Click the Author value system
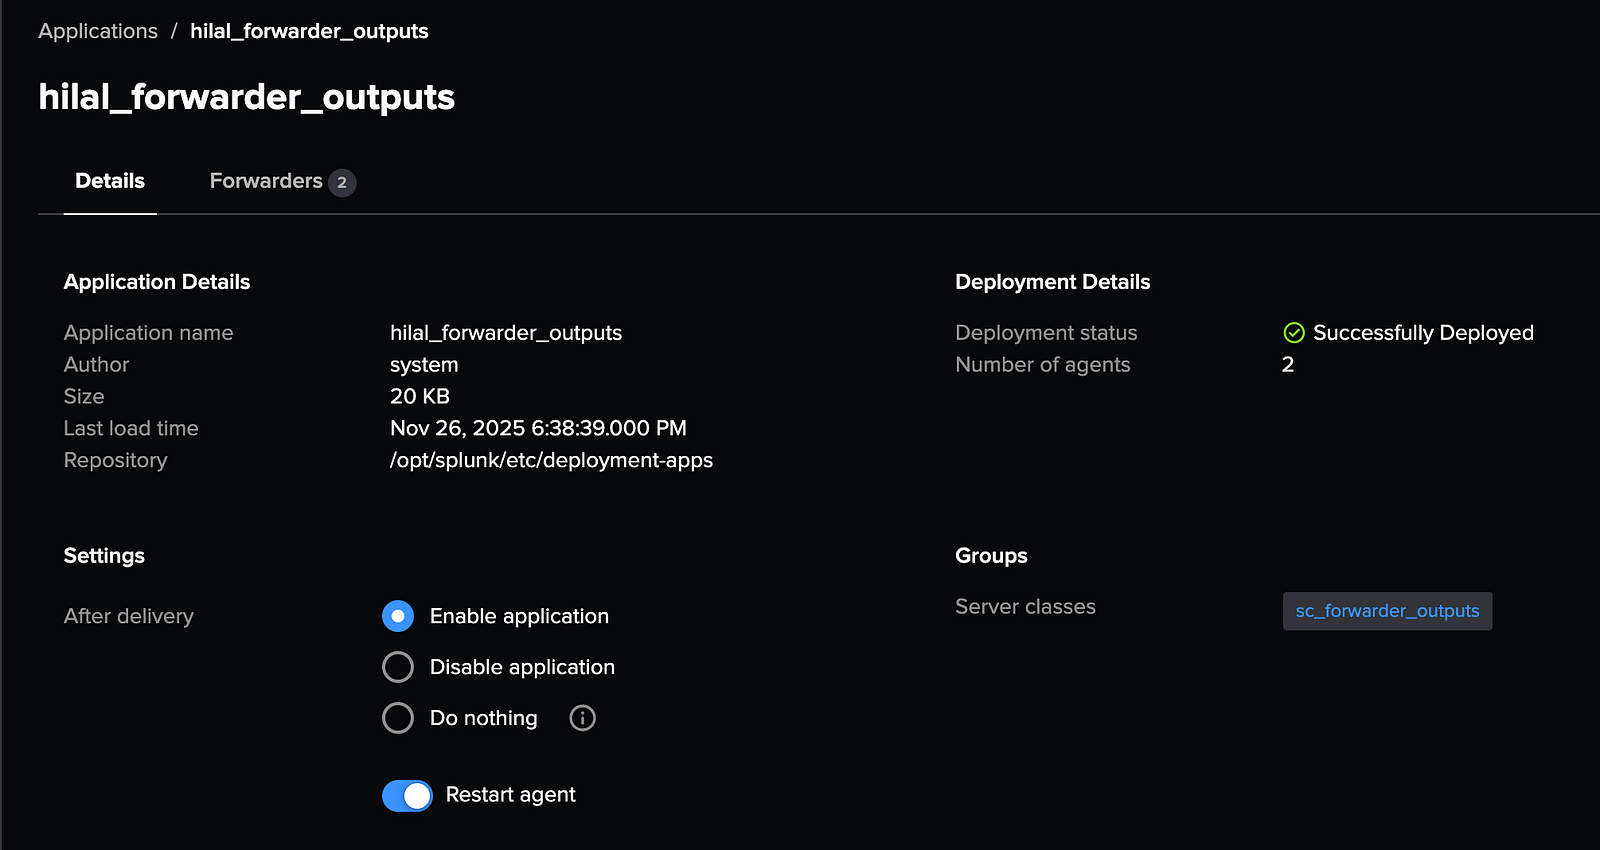This screenshot has width=1600, height=850. [424, 365]
